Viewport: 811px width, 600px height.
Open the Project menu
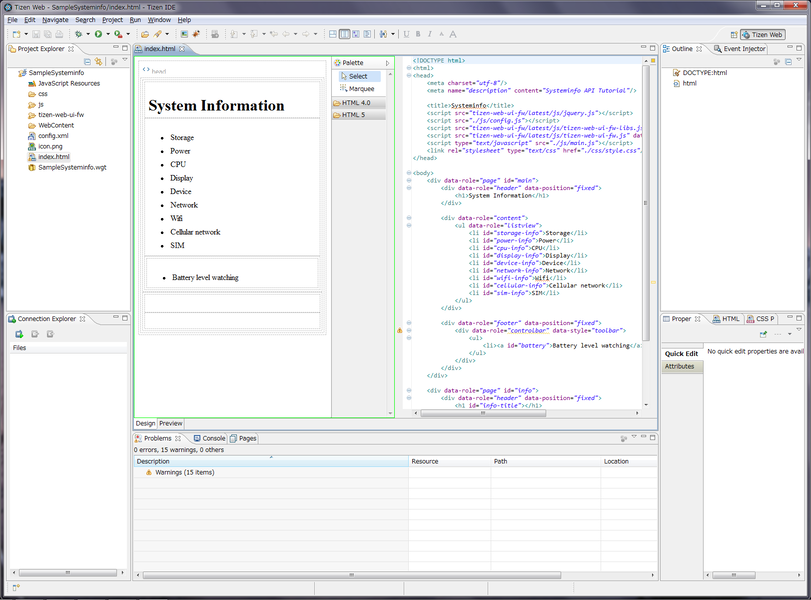click(112, 20)
